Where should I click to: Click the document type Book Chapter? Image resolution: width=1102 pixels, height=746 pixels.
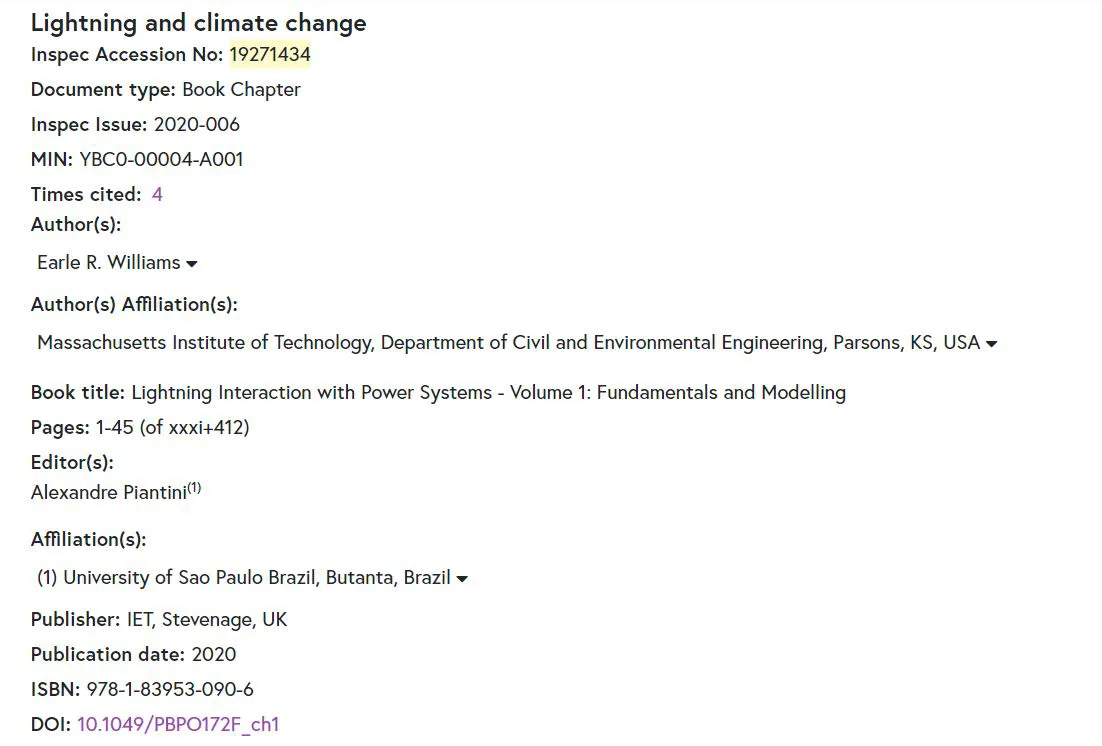[x=241, y=89]
